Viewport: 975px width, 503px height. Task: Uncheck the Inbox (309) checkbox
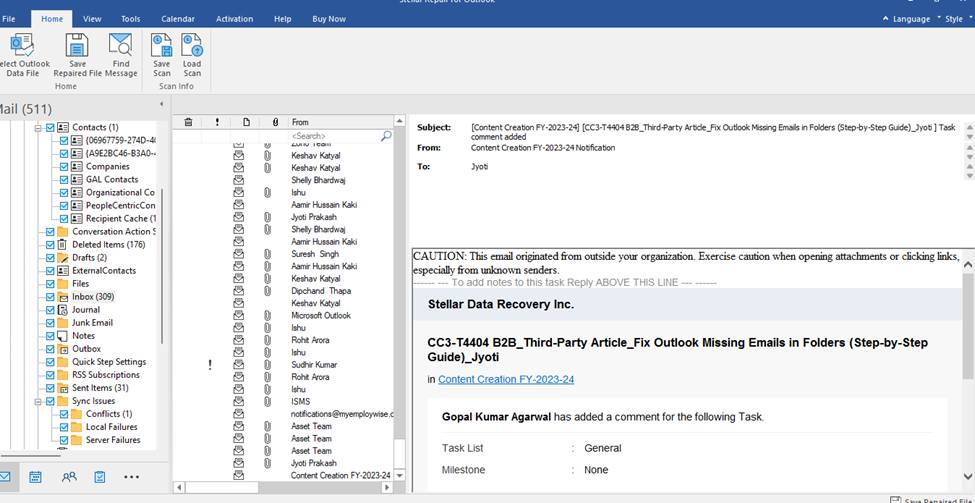pyautogui.click(x=50, y=297)
